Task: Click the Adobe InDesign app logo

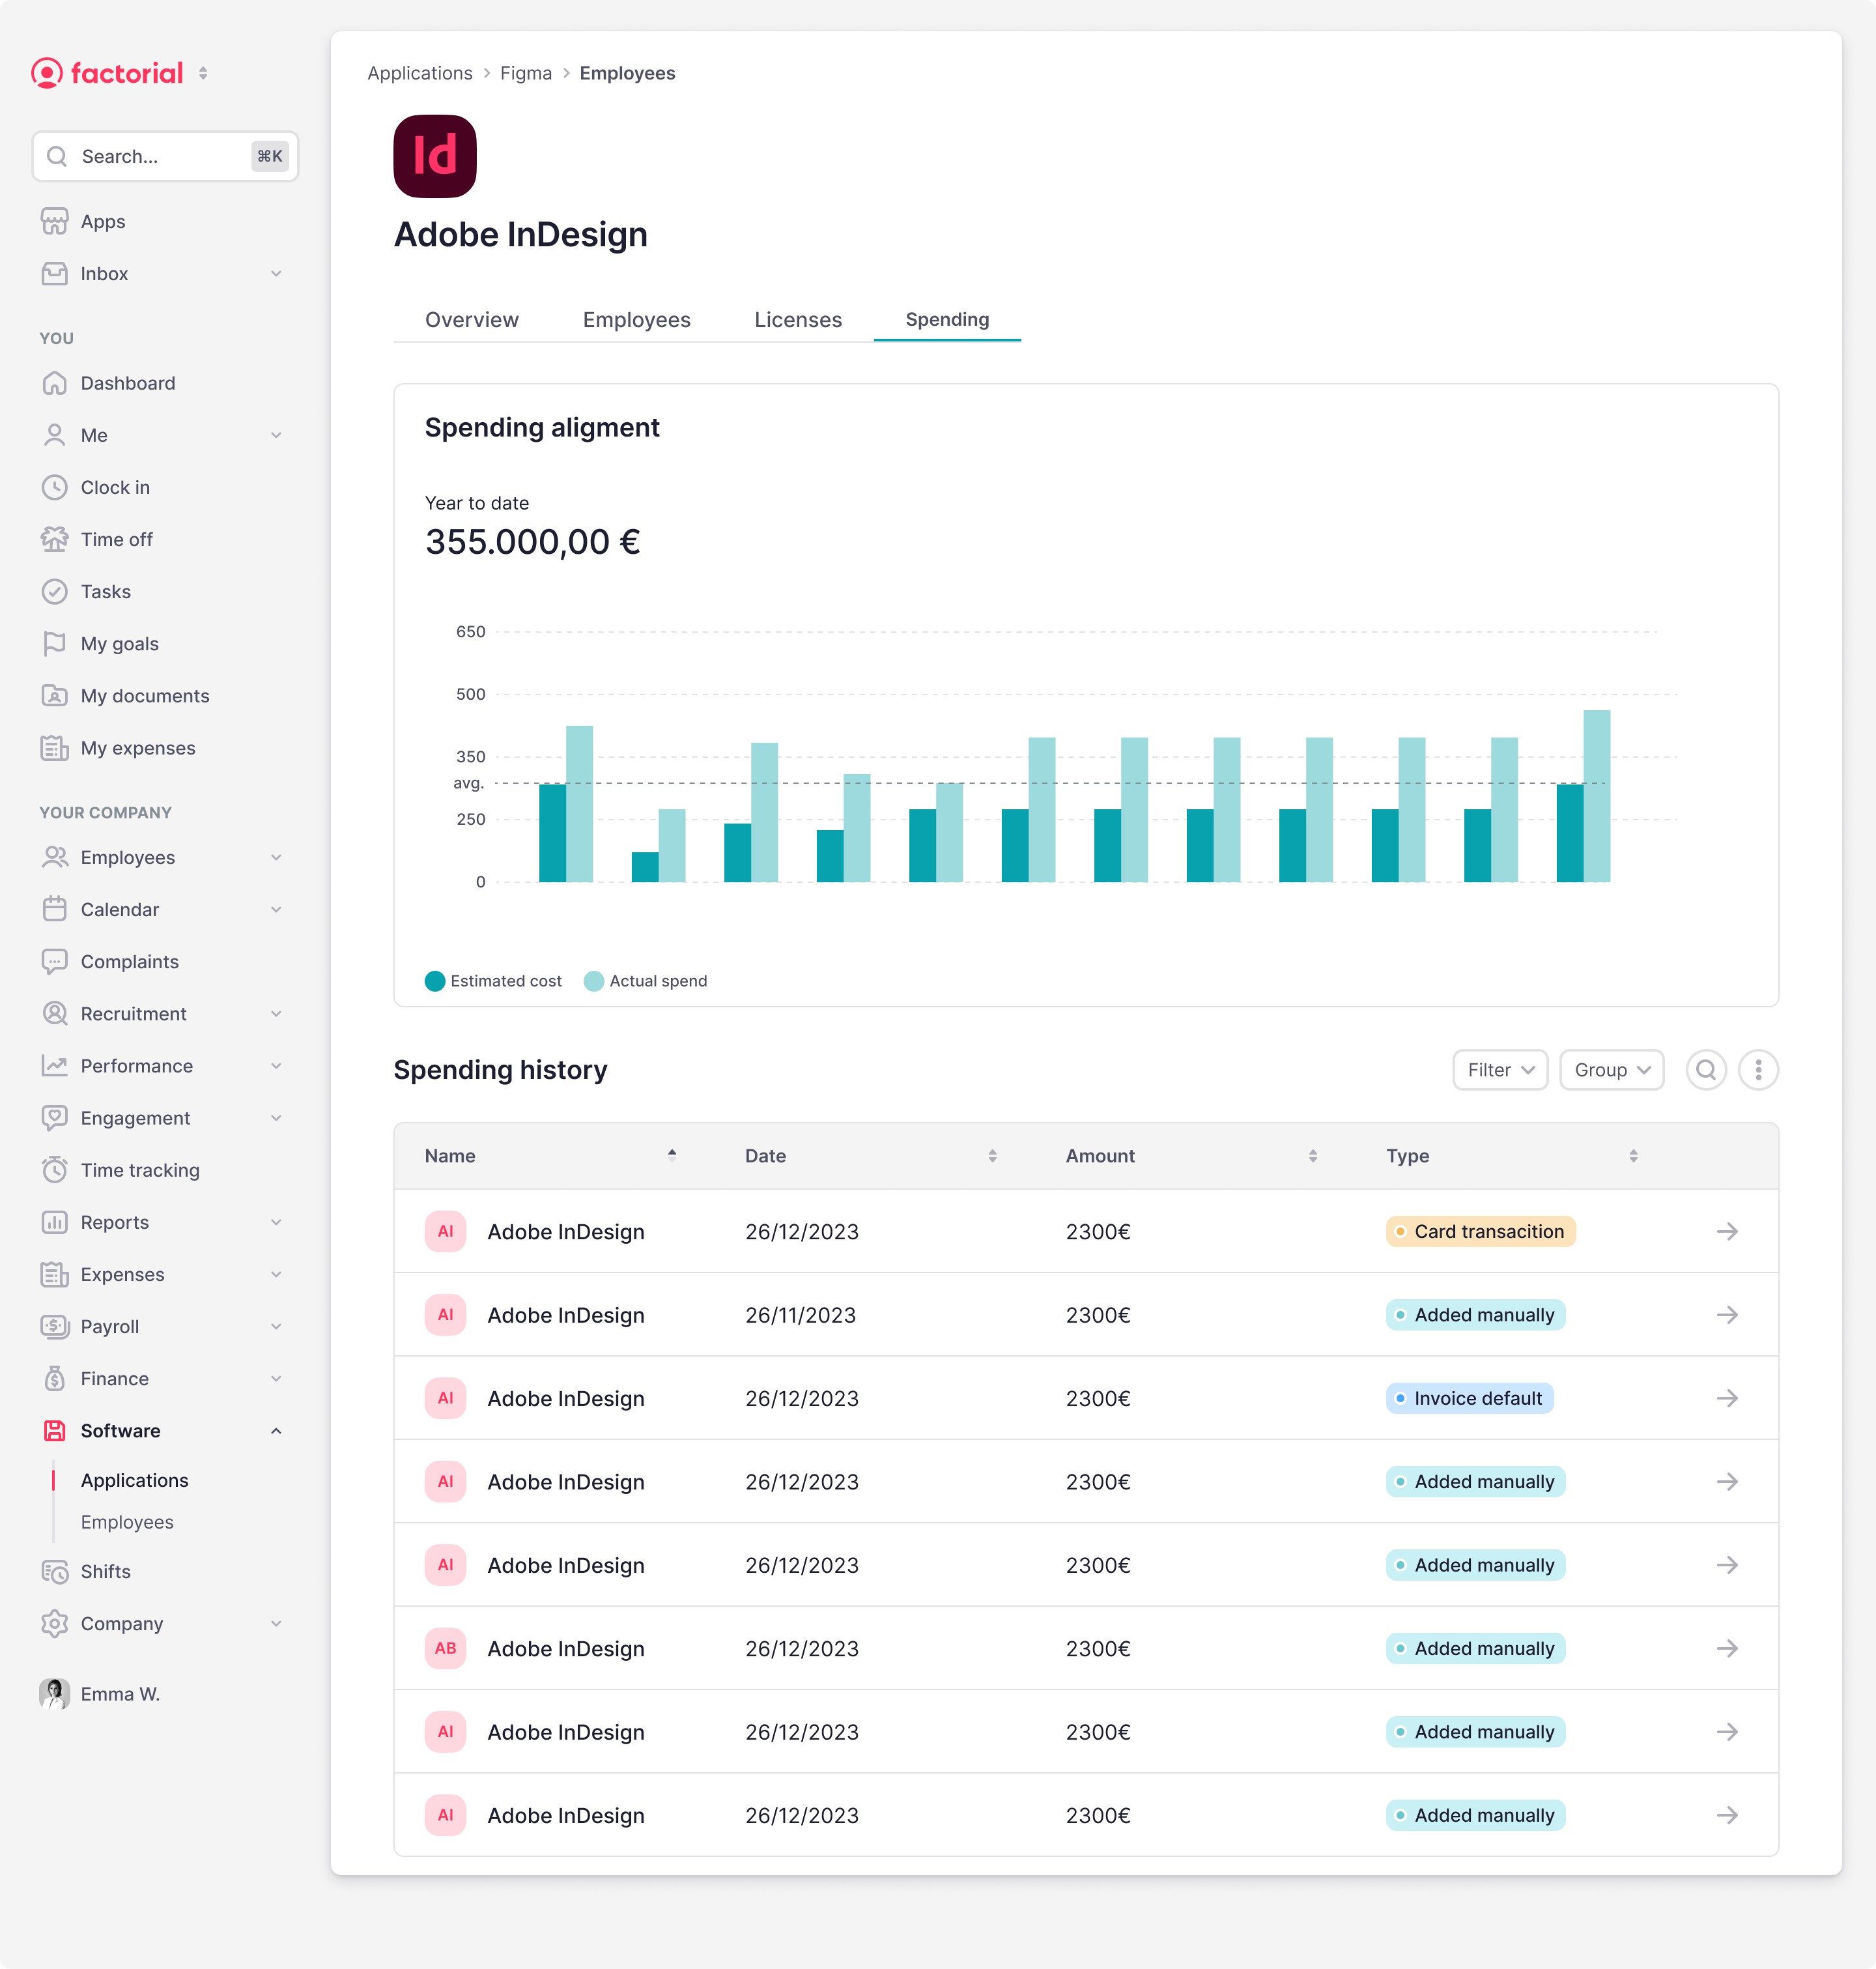Action: coord(435,156)
